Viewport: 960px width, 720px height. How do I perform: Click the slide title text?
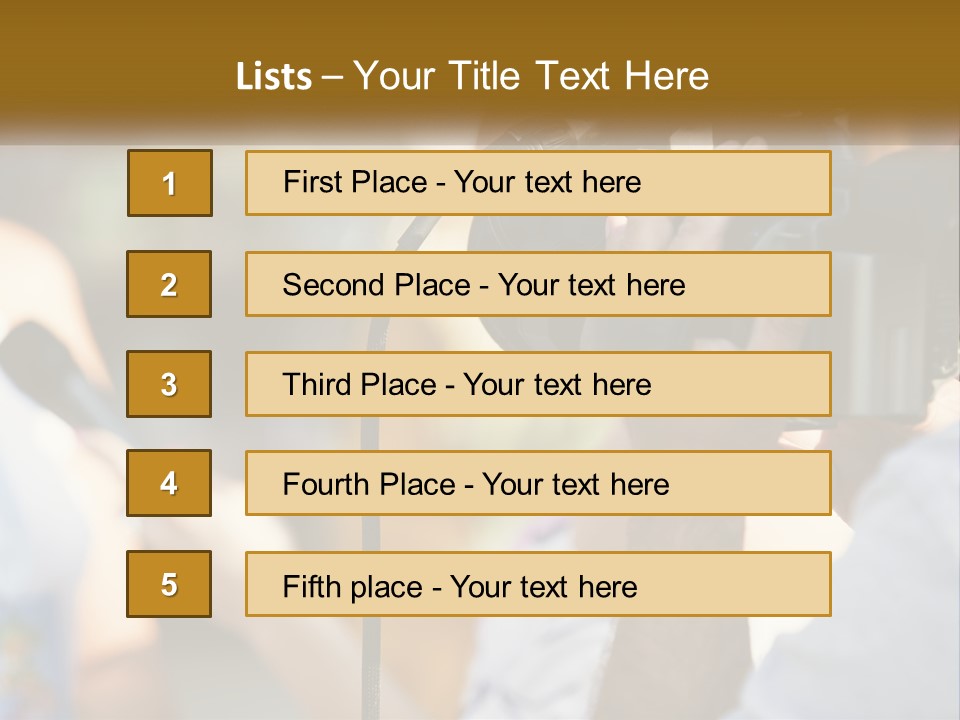(472, 76)
